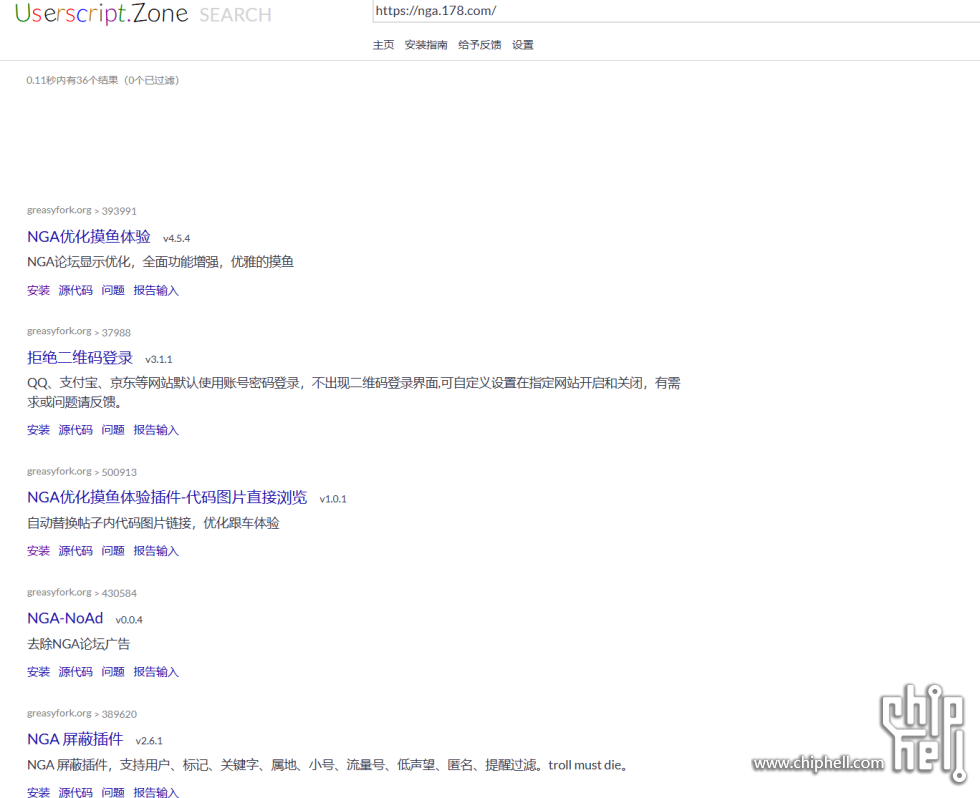
Task: Click 报告输入 under 拒绝二维码登录
Action: click(156, 430)
